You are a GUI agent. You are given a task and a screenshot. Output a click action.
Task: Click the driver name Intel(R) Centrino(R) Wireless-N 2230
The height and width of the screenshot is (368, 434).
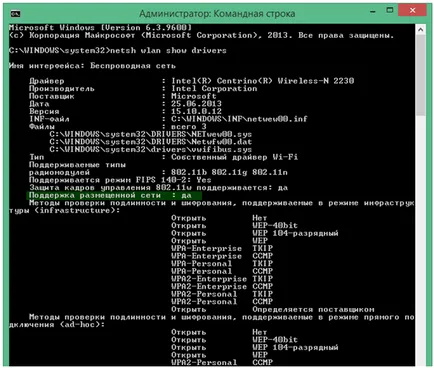click(x=263, y=81)
